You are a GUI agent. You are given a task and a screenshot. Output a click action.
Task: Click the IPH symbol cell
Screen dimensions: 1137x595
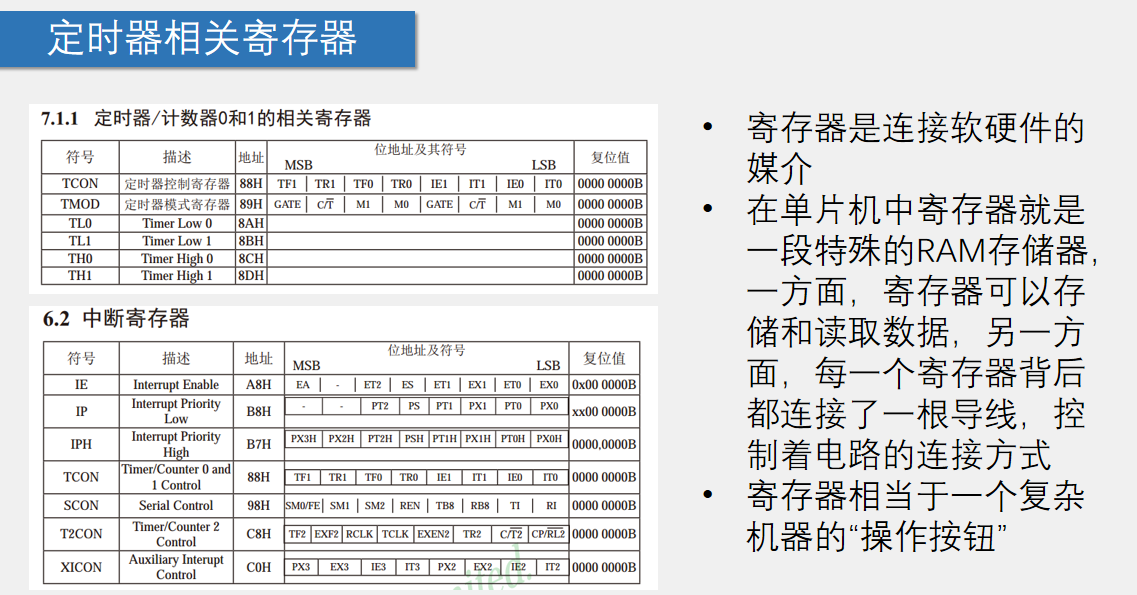pyautogui.click(x=81, y=444)
